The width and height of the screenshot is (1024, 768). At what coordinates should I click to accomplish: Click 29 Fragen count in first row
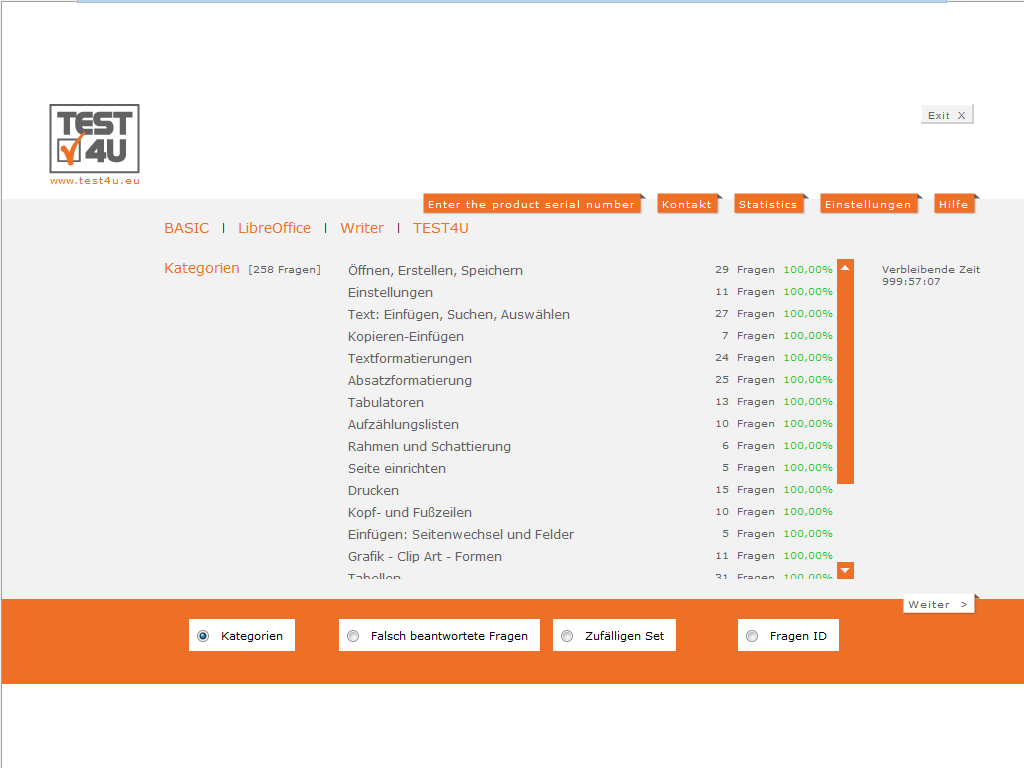pyautogui.click(x=744, y=270)
